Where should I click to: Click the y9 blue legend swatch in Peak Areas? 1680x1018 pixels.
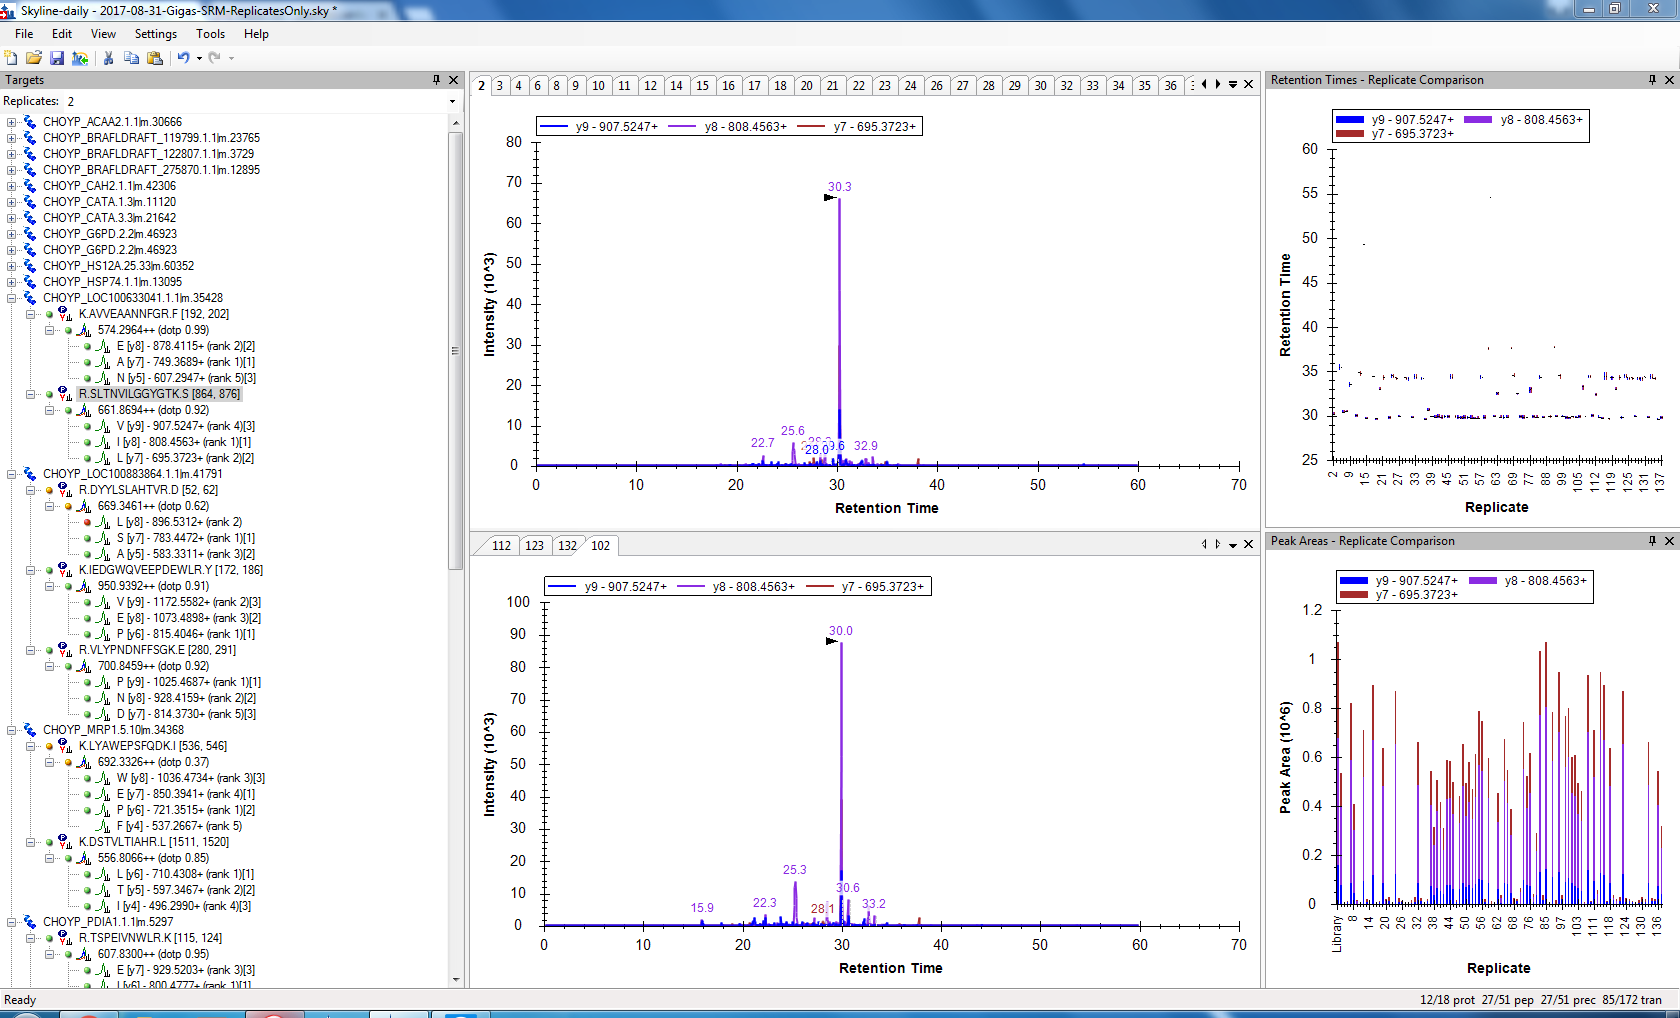(1353, 581)
